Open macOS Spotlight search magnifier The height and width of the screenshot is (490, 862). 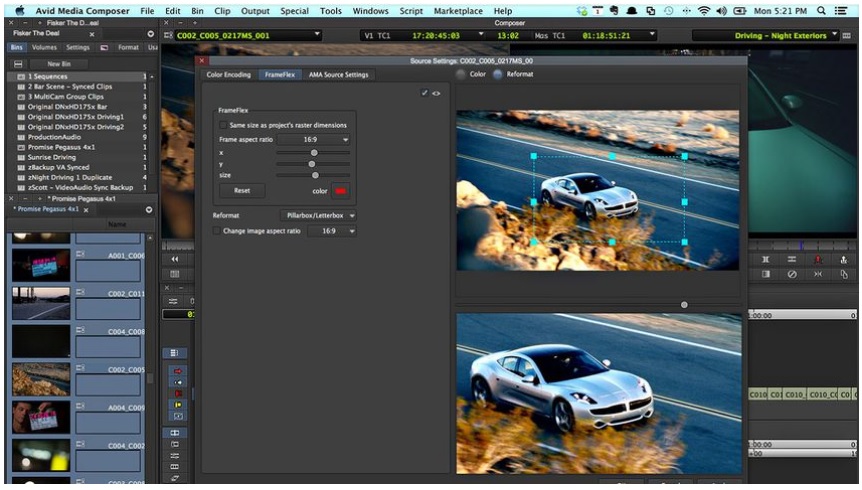821,10
